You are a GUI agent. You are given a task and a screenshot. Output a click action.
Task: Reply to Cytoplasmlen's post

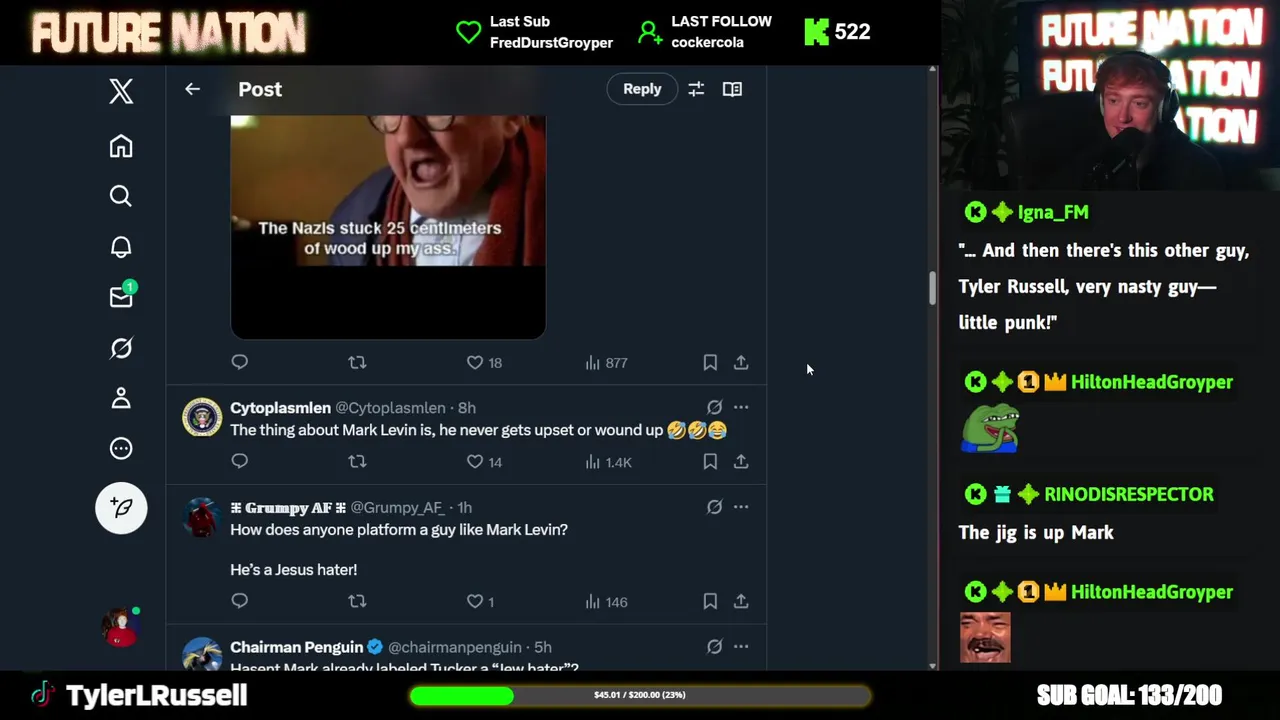[x=240, y=461]
